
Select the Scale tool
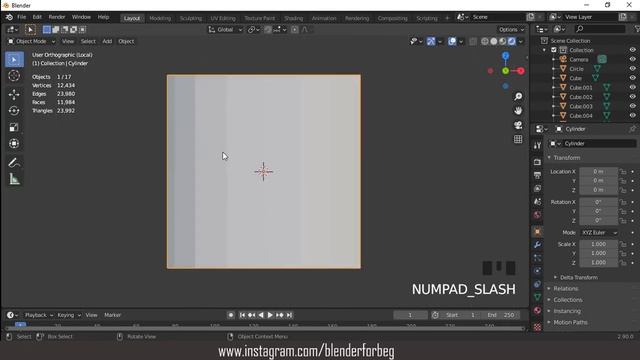(x=14, y=127)
